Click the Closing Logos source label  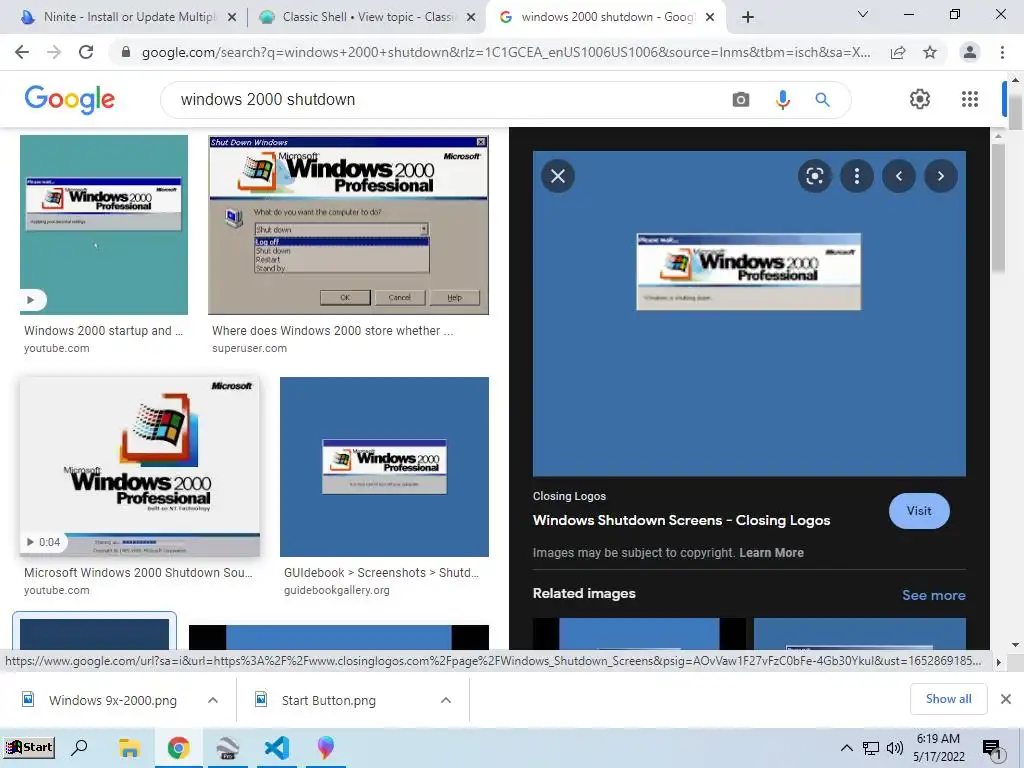569,496
